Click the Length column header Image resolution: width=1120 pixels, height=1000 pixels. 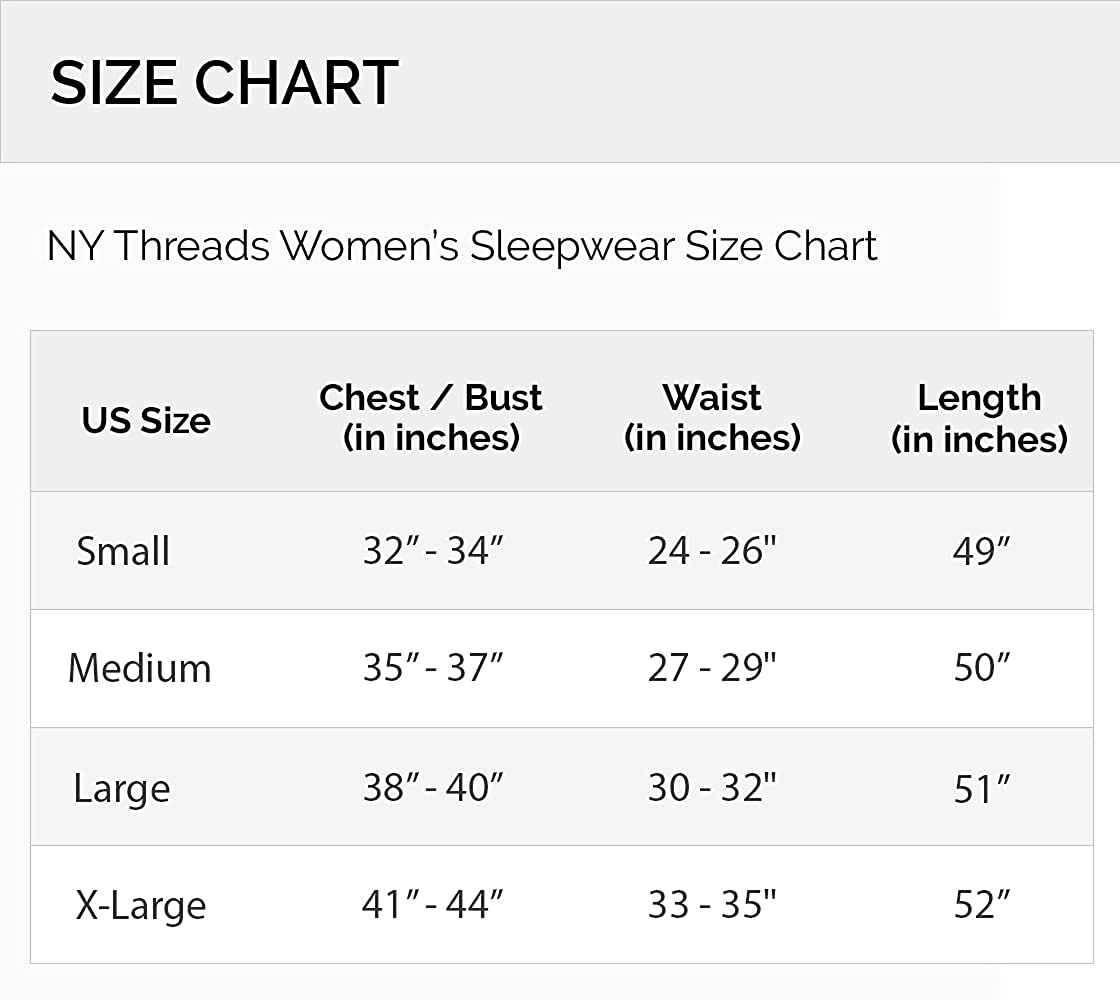pyautogui.click(x=979, y=417)
